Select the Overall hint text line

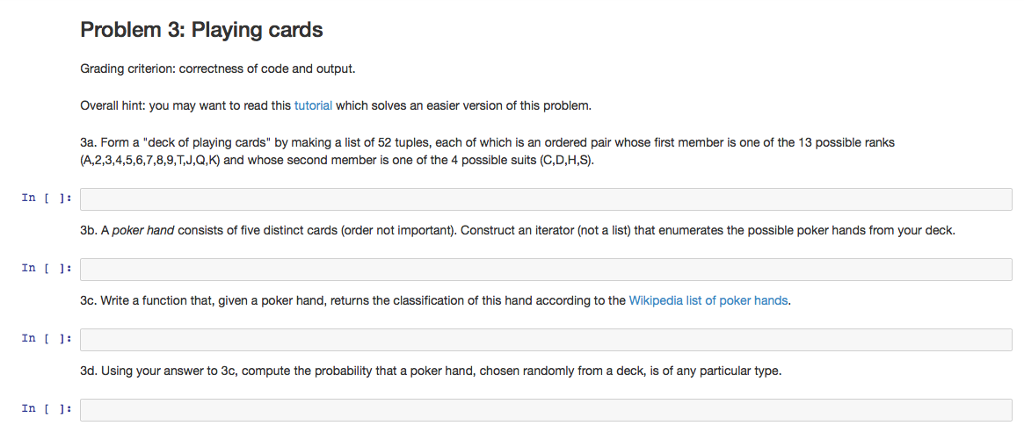tap(336, 105)
